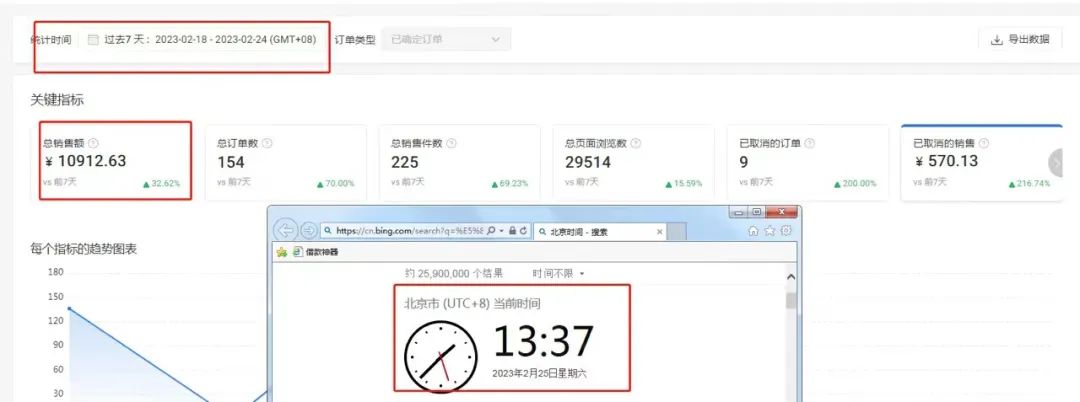Click the IE forward navigation arrow
1080x402 pixels.
click(310, 230)
